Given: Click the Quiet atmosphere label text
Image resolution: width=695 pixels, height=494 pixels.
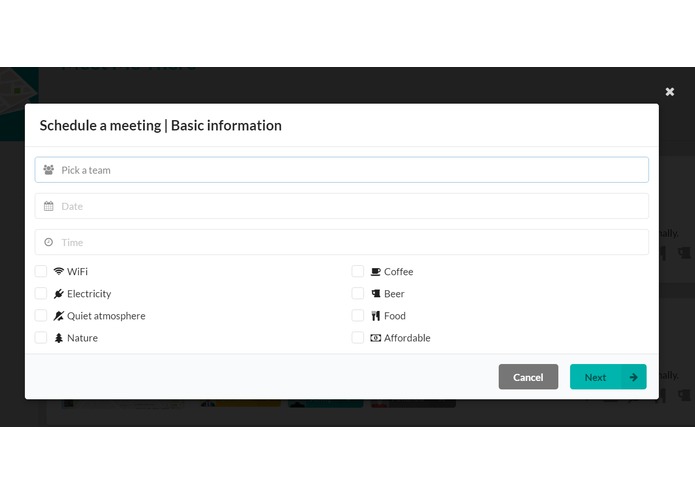Looking at the screenshot, I should click(106, 316).
